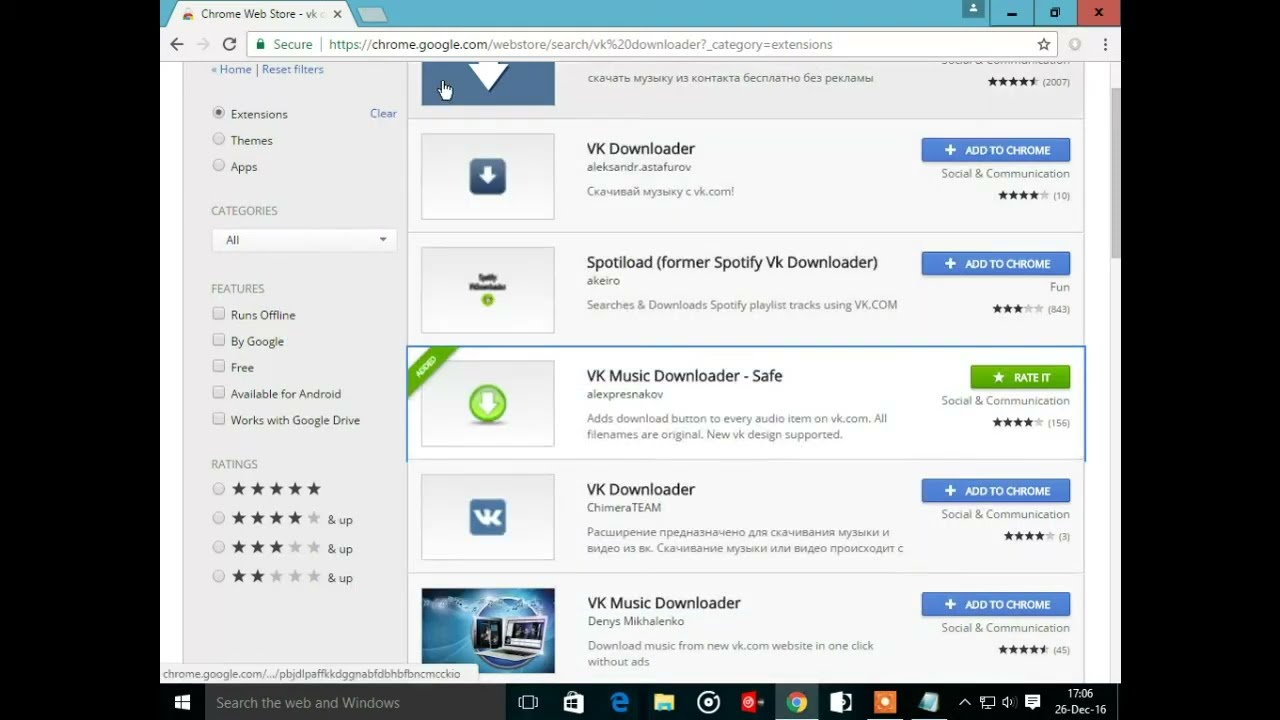
Task: Filter by two stars & up
Action: (218, 576)
